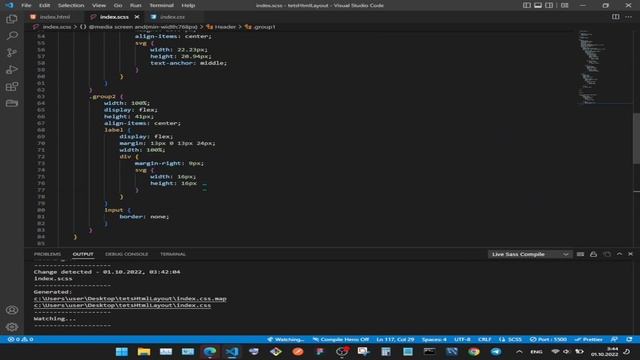Toggle bottom panel layout button
The height and width of the screenshot is (360, 640).
538,5
